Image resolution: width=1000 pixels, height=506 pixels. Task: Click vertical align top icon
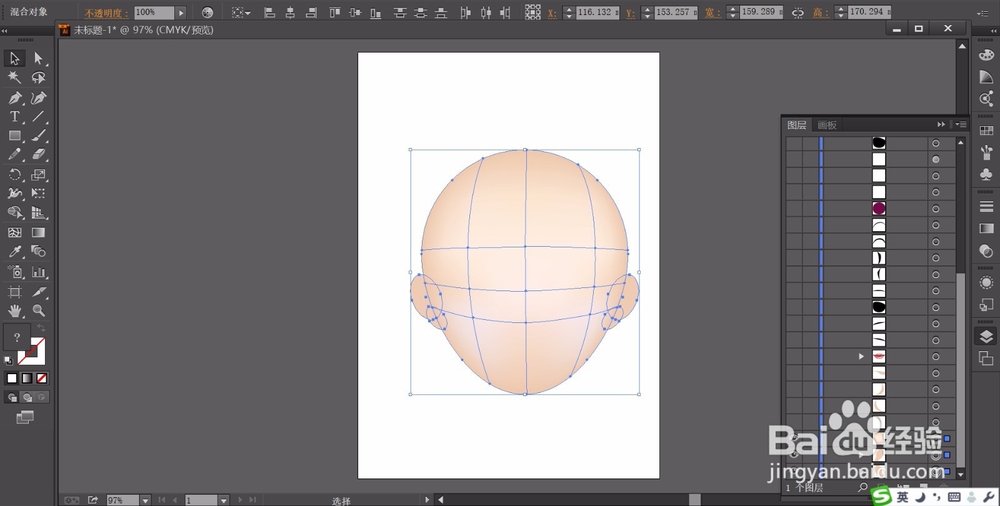pos(334,12)
